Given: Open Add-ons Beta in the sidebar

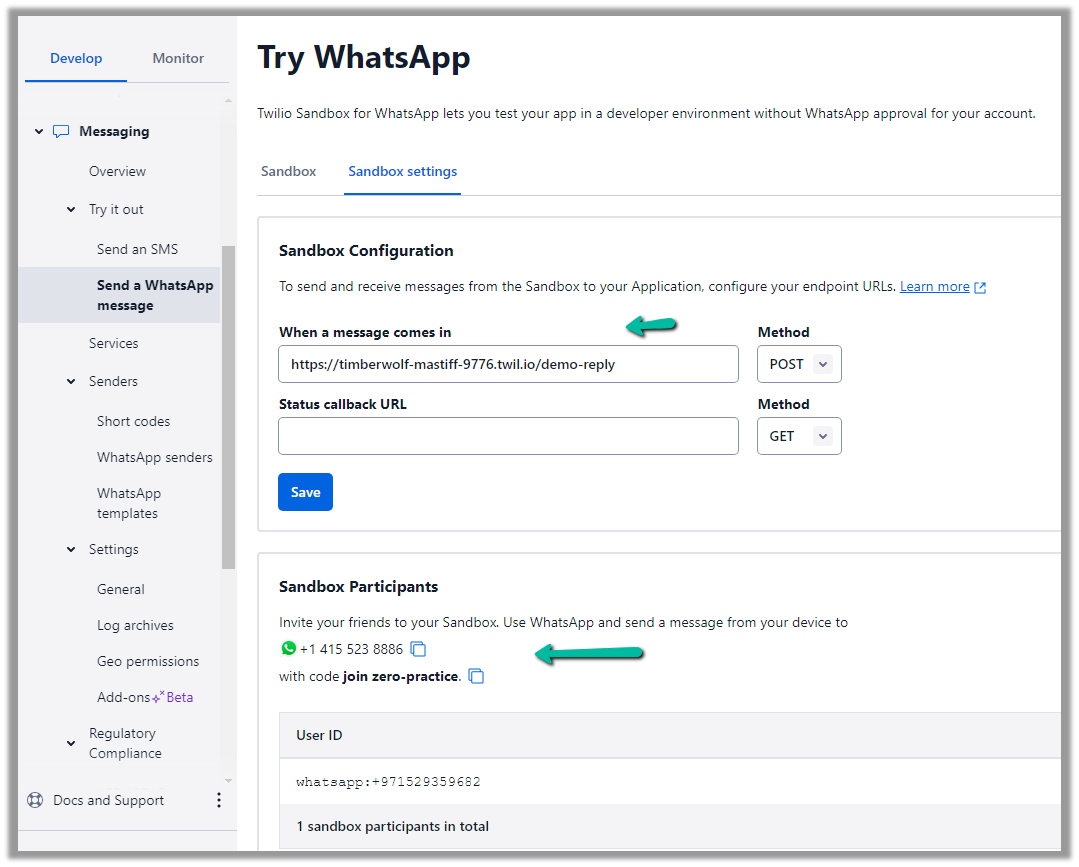Looking at the screenshot, I should point(144,697).
